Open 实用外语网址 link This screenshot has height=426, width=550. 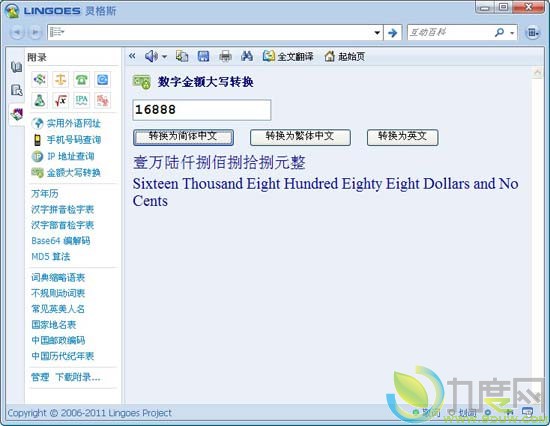click(x=74, y=123)
